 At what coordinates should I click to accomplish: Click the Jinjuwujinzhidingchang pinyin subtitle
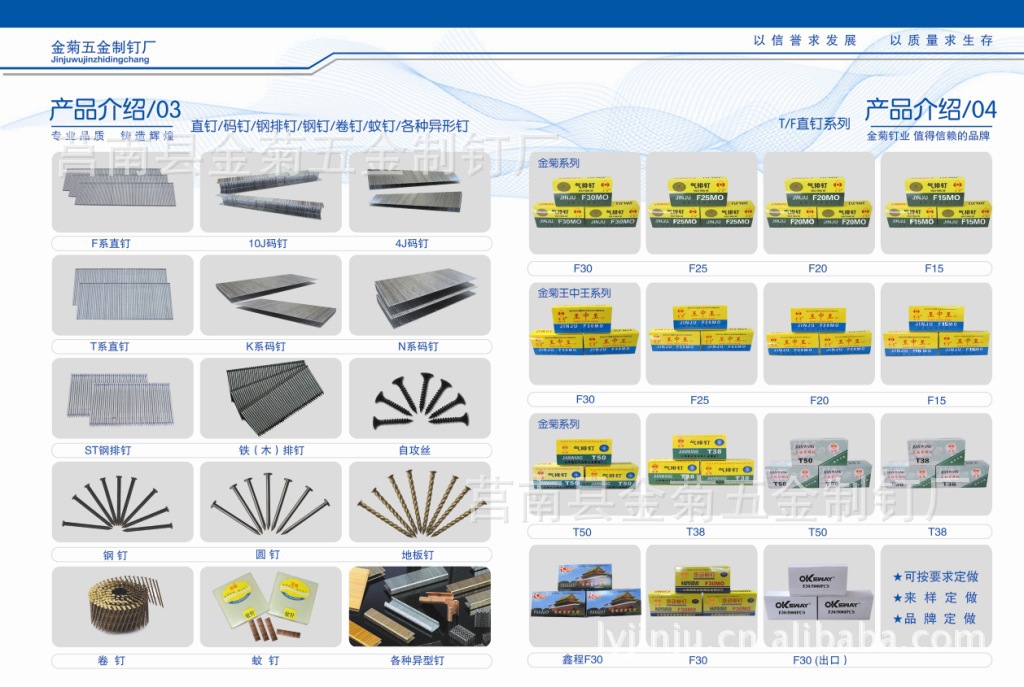pyautogui.click(x=100, y=60)
